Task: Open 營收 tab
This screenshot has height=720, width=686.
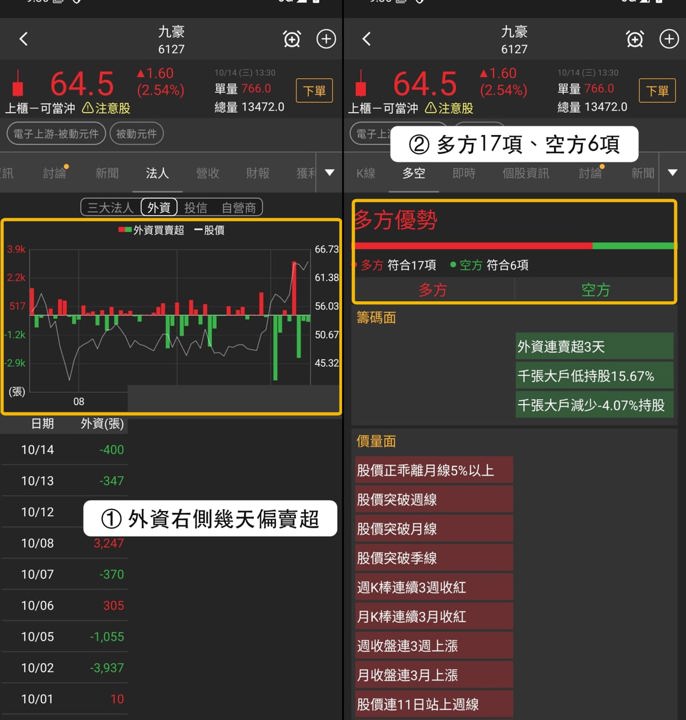Action: pos(208,173)
